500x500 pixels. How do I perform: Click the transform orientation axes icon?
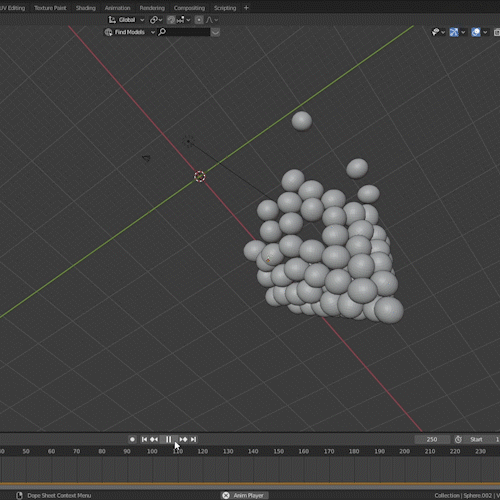tap(112, 20)
